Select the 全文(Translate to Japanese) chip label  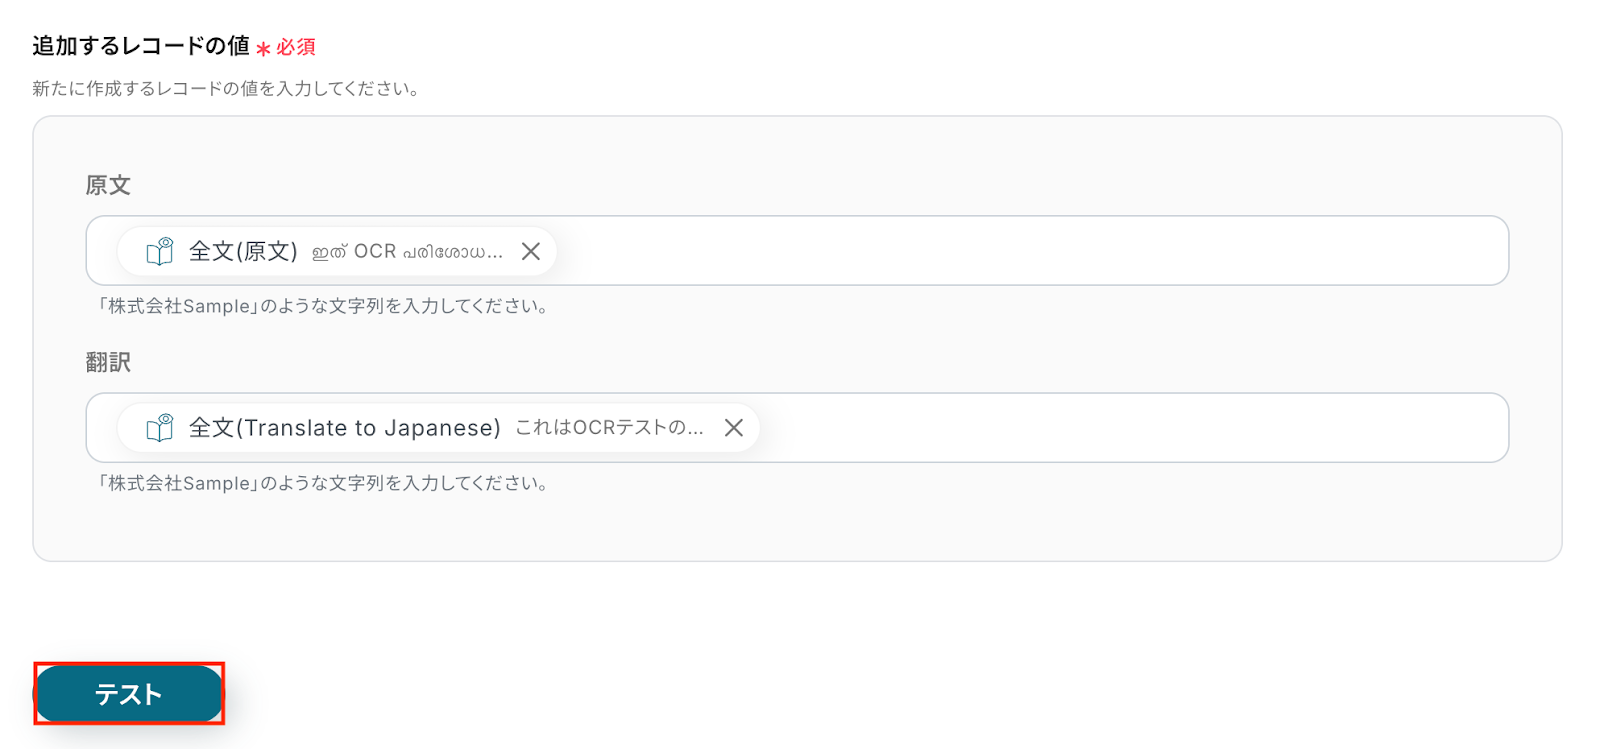tap(344, 428)
